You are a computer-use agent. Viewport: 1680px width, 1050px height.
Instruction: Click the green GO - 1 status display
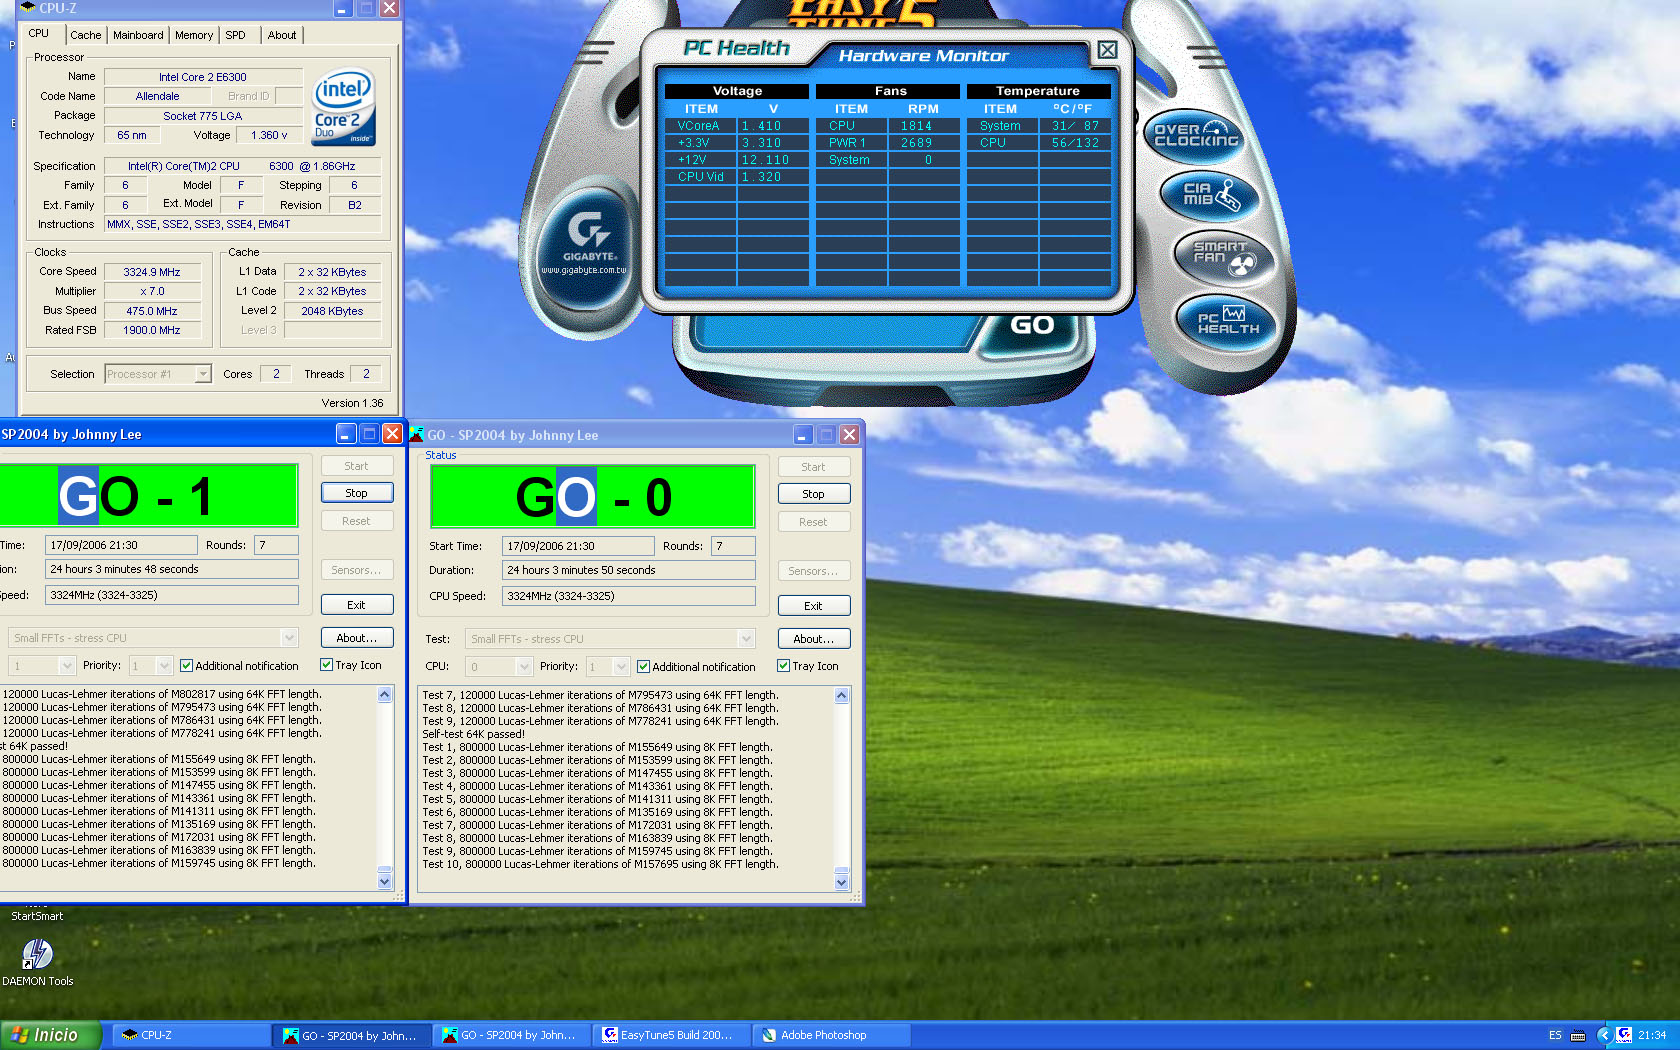click(x=148, y=495)
